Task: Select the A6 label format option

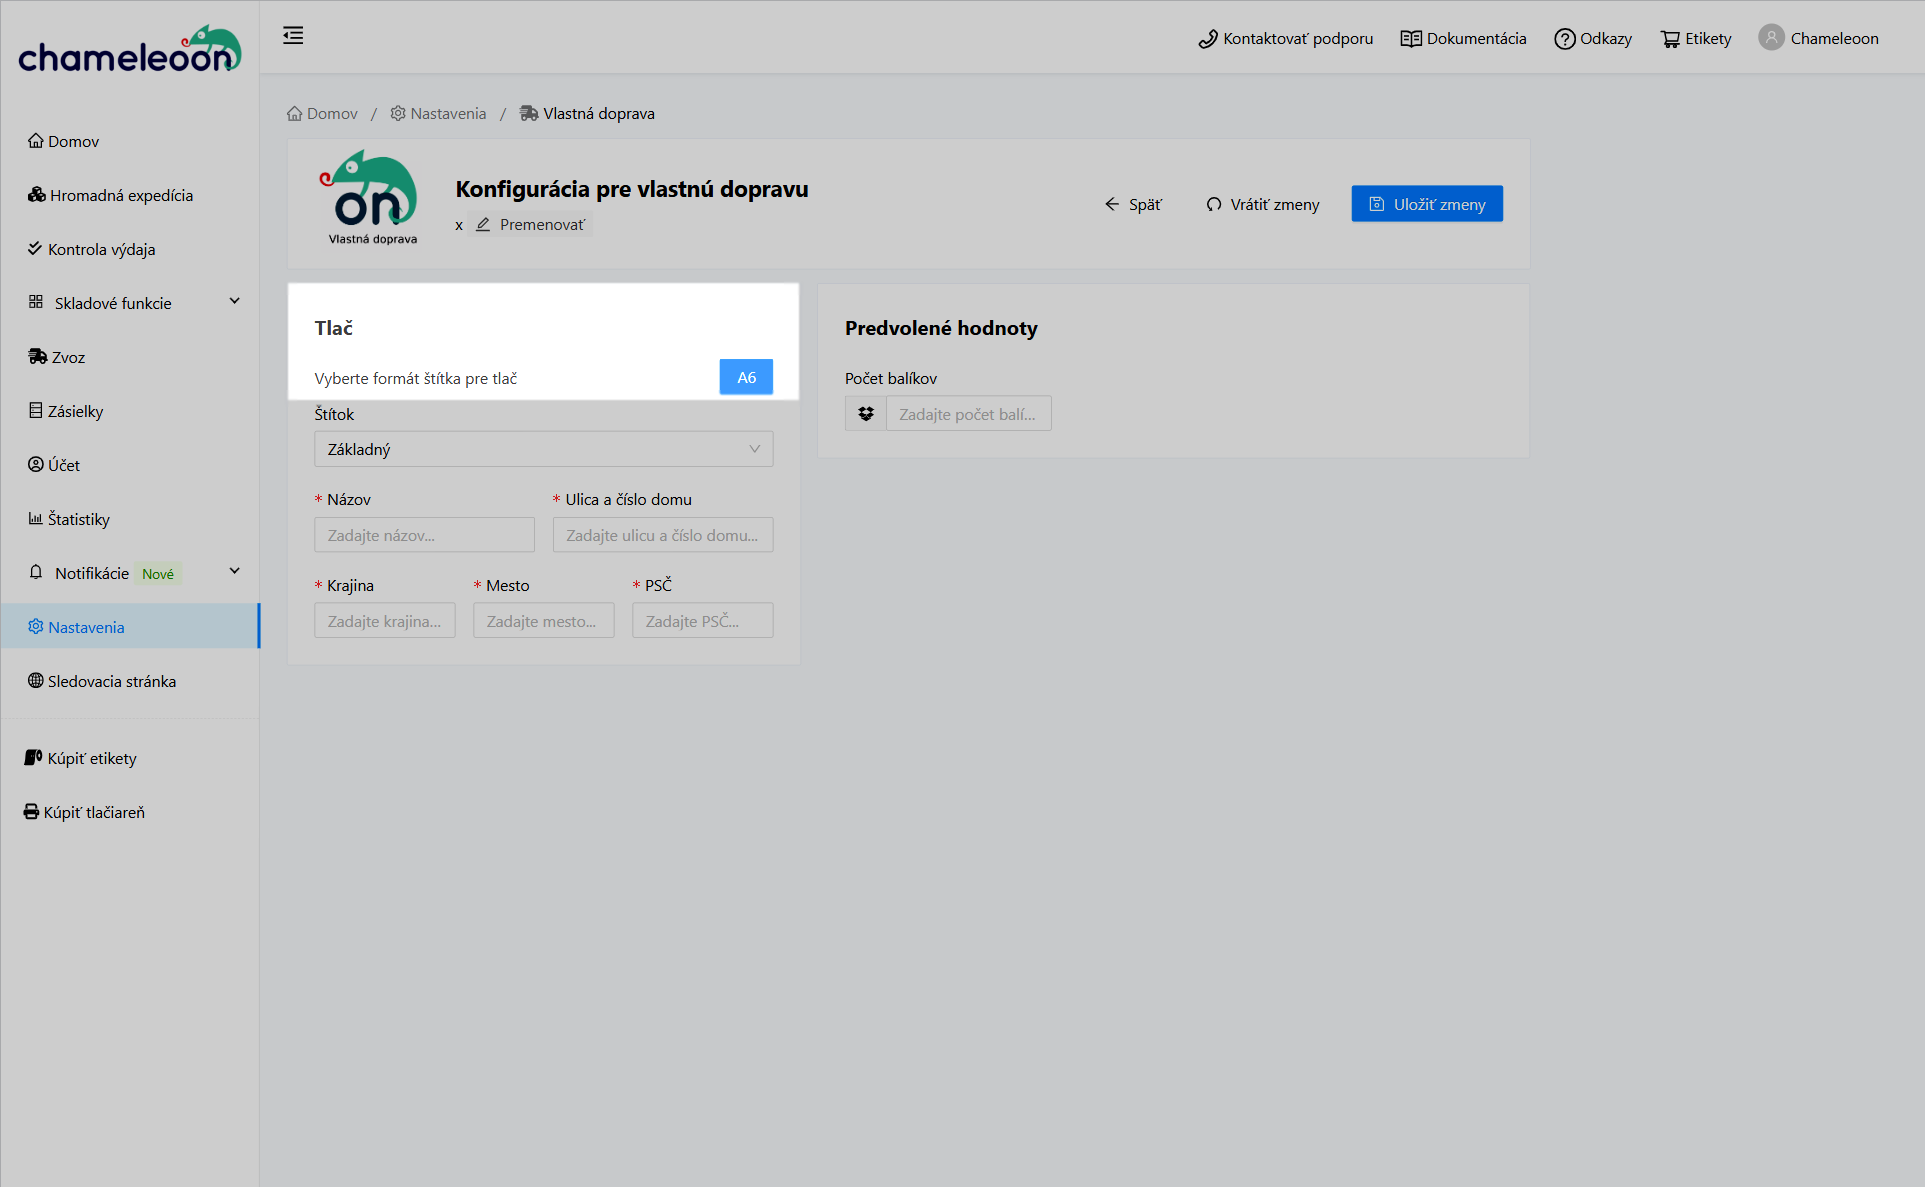Action: tap(746, 377)
